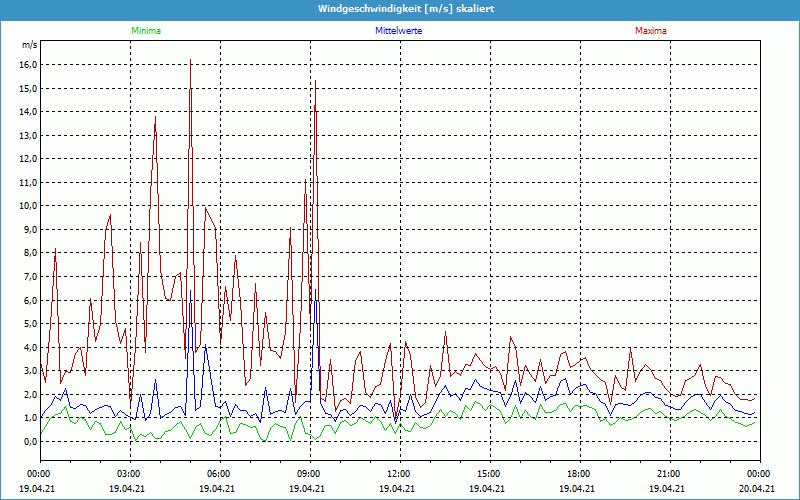This screenshot has height=500, width=800.
Task: Click the 4,0 y-axis value
Action: (31, 347)
